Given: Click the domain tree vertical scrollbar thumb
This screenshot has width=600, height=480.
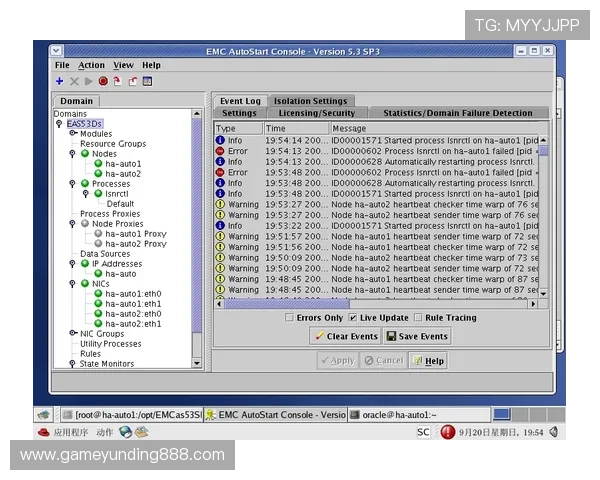Looking at the screenshot, I should click(x=197, y=225).
